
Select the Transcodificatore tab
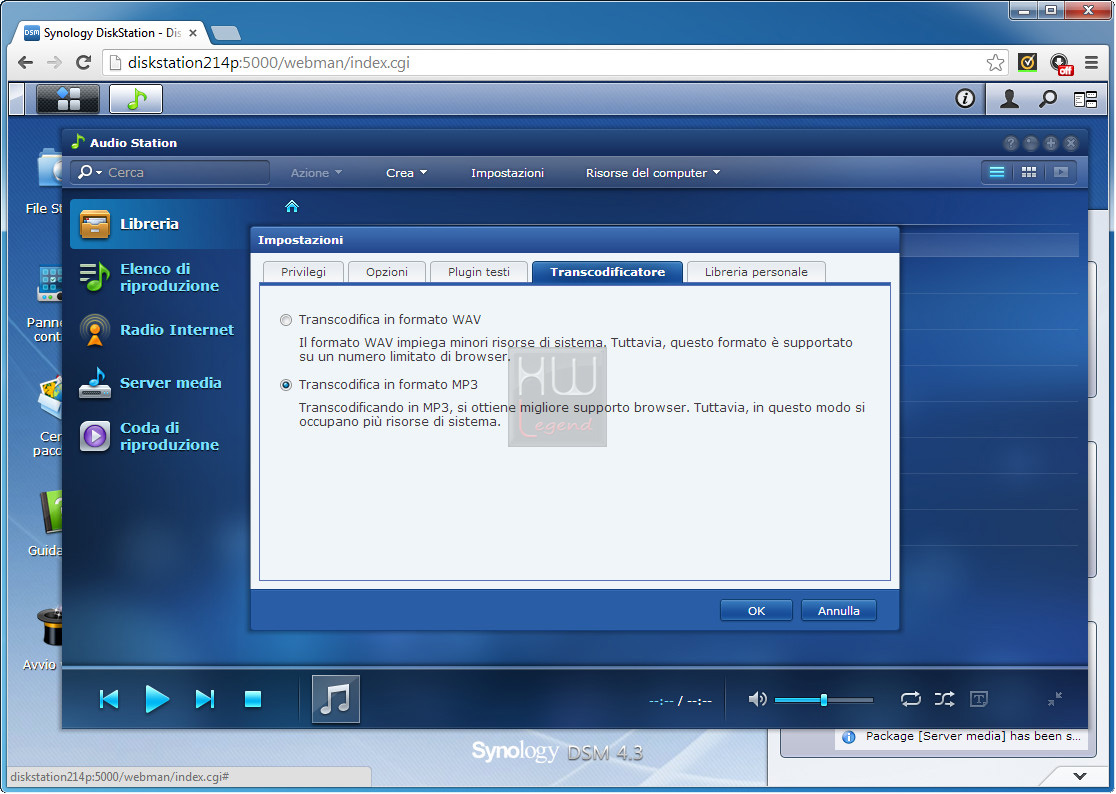coord(607,272)
